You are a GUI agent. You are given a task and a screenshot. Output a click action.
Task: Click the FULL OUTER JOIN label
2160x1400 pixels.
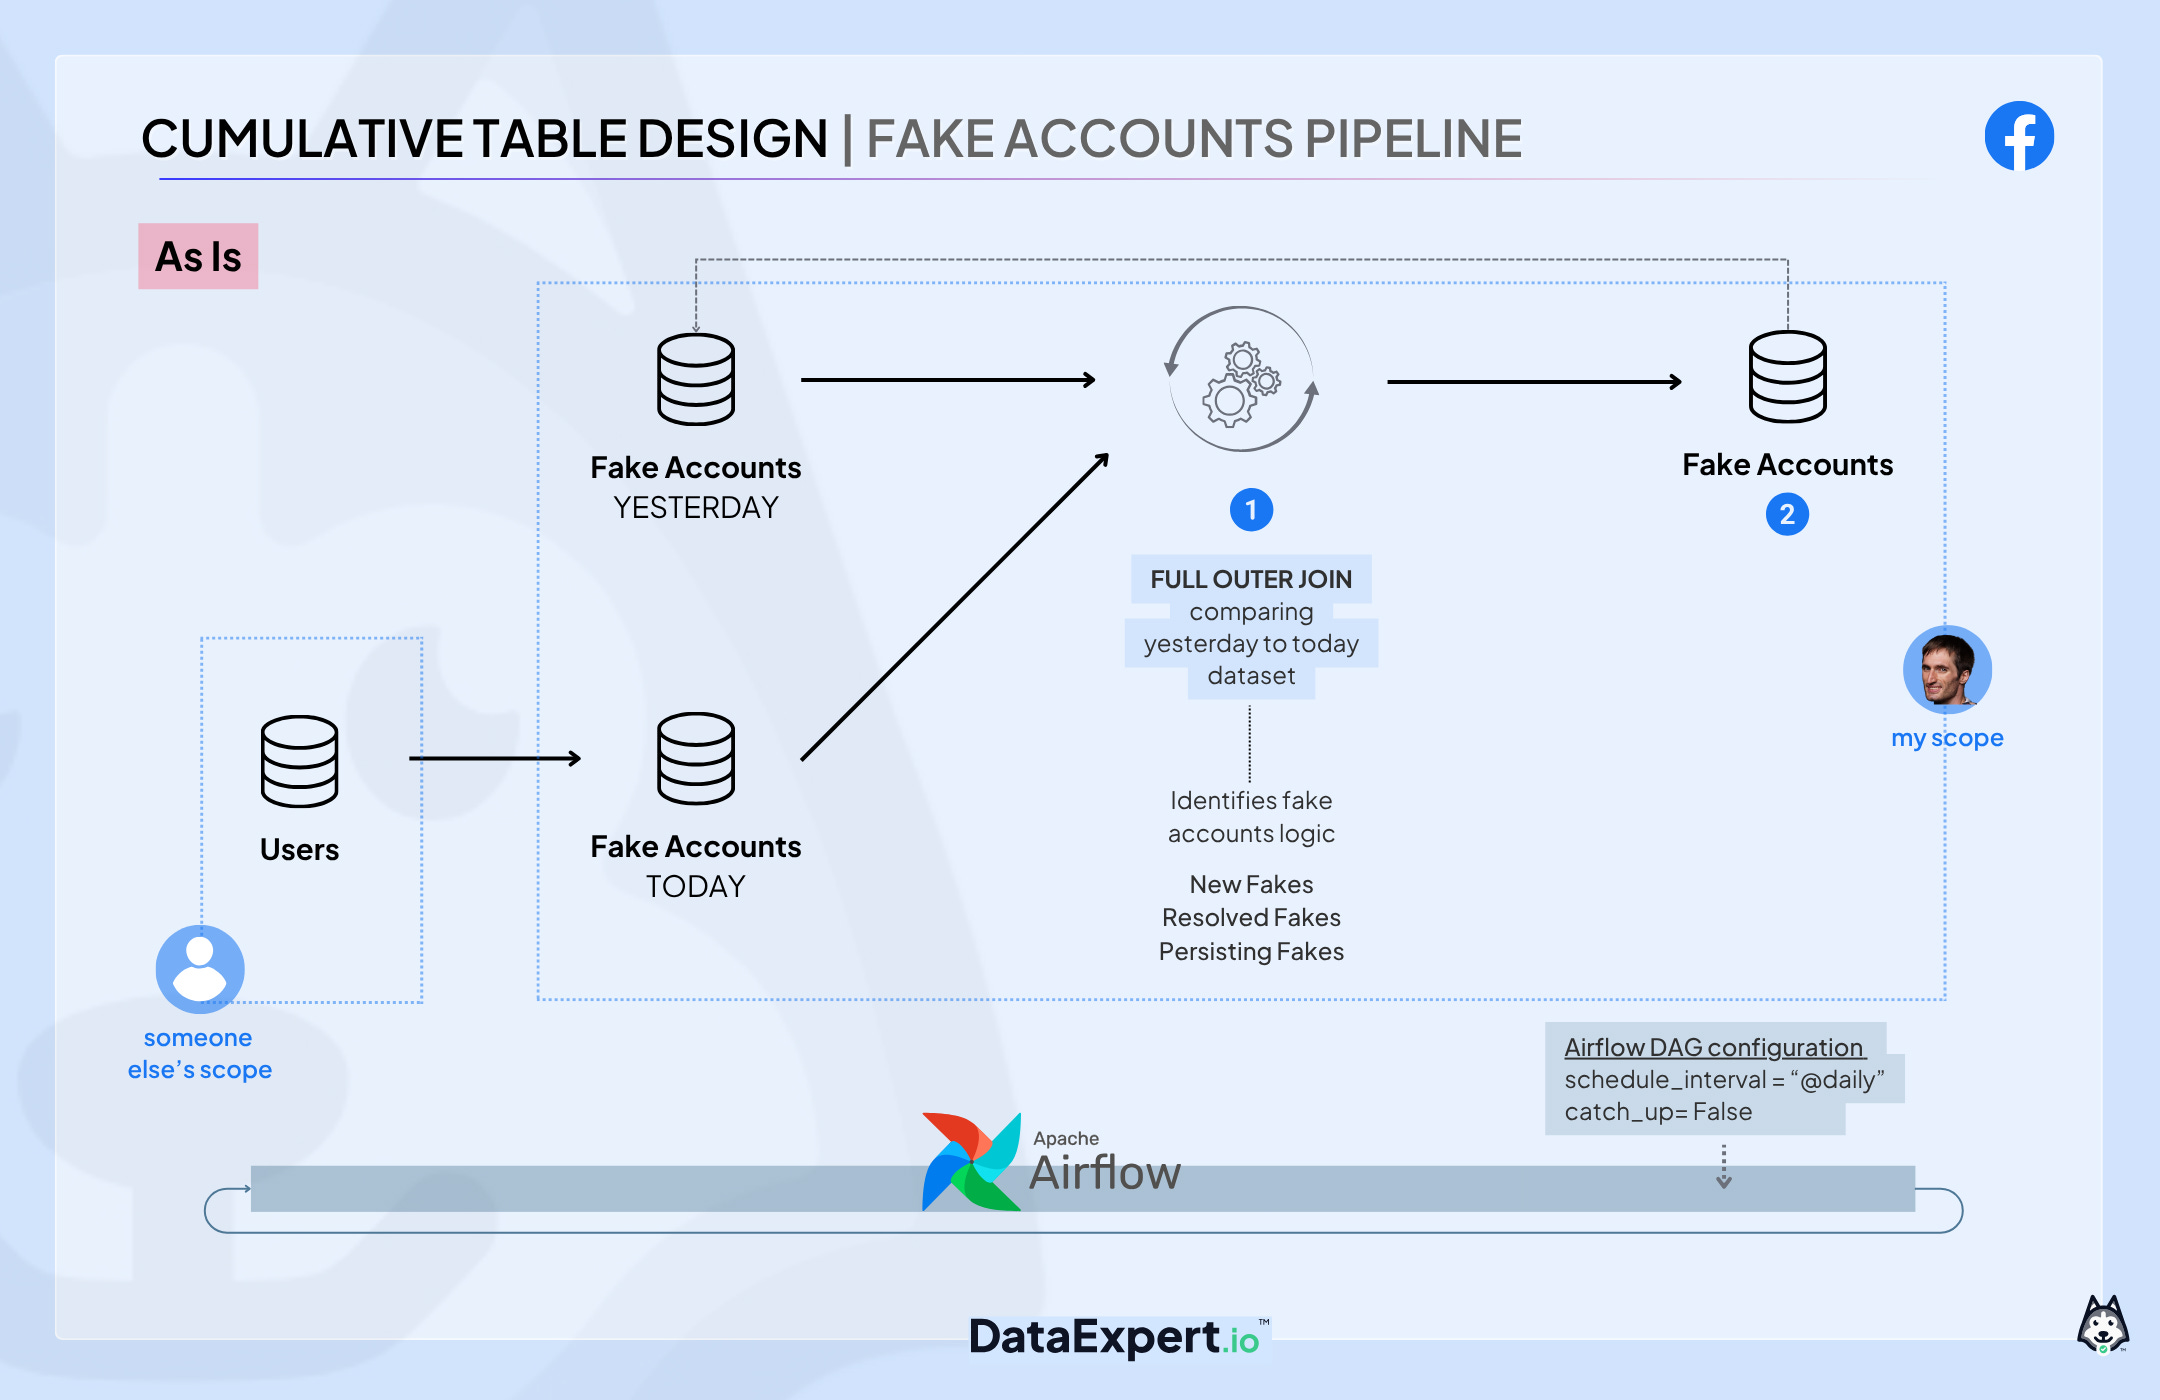point(1250,579)
